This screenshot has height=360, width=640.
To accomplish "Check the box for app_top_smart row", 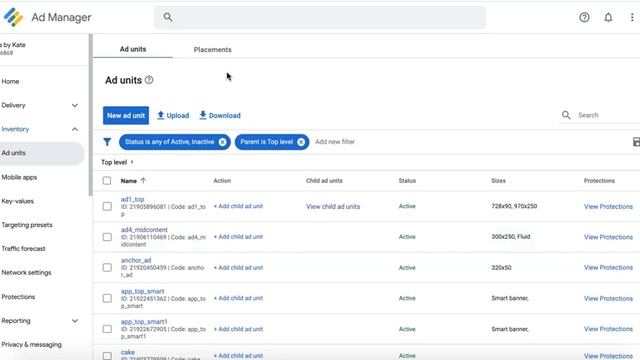I will coord(107,298).
